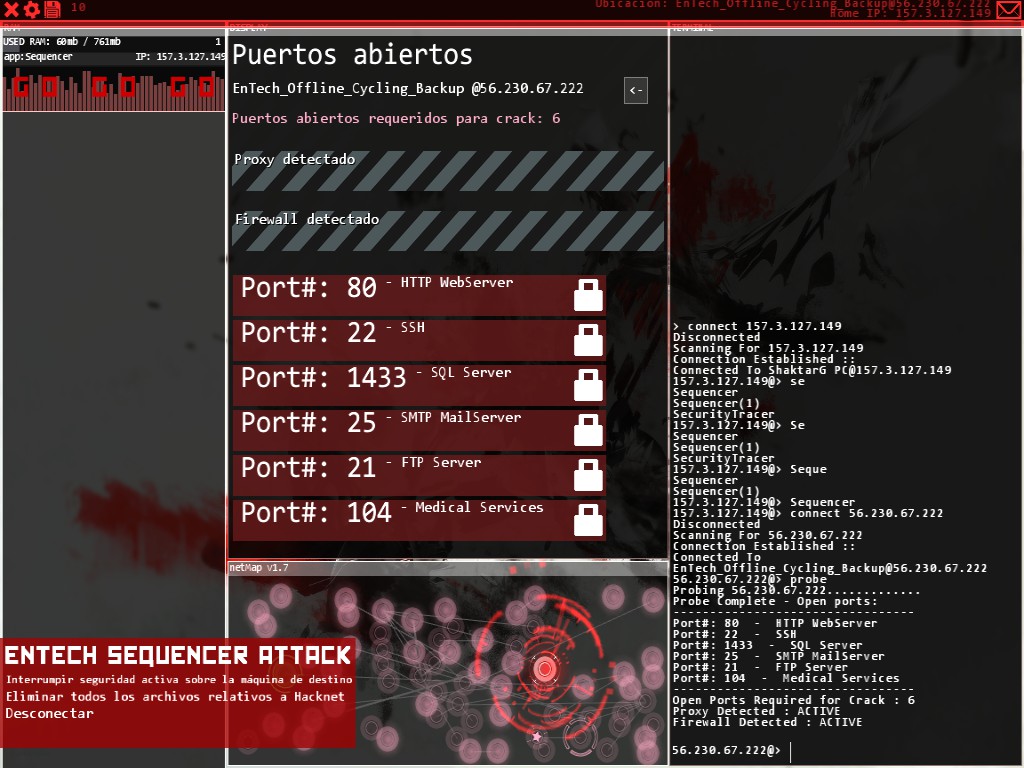Click the lock icon for SMTP port 25
Viewport: 1024px width, 768px height.
(x=588, y=430)
